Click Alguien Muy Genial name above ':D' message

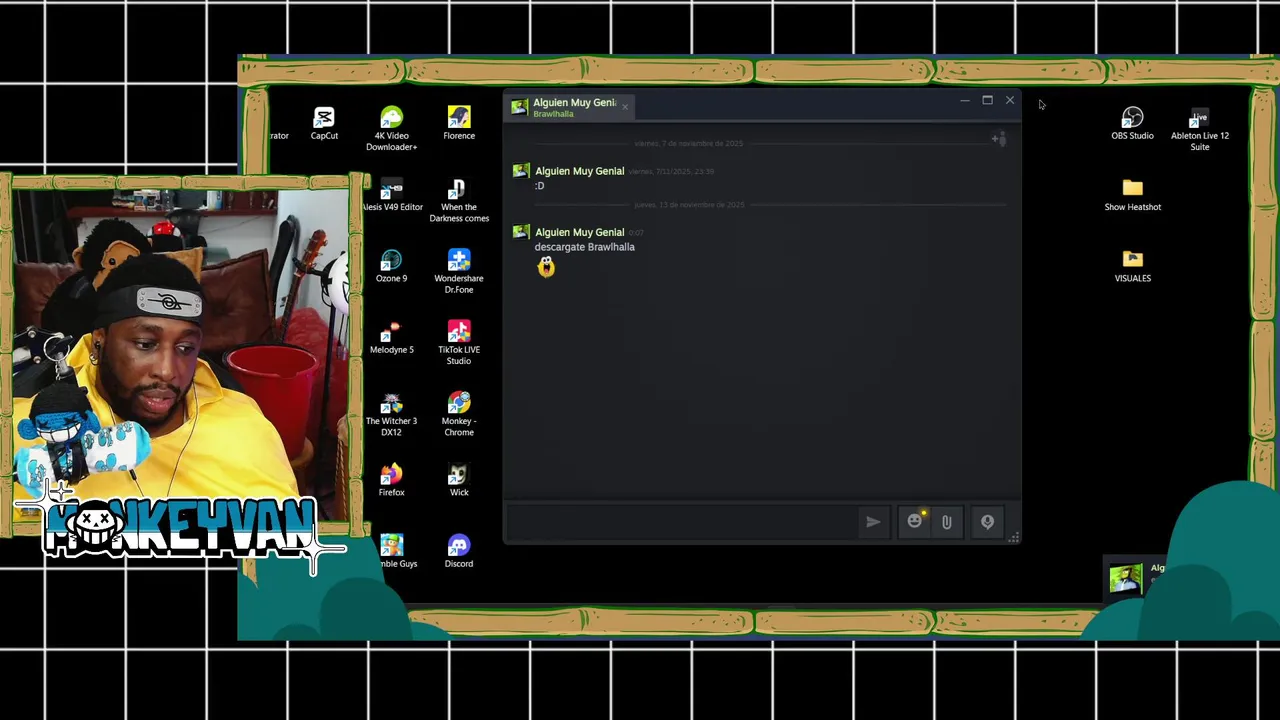[579, 171]
